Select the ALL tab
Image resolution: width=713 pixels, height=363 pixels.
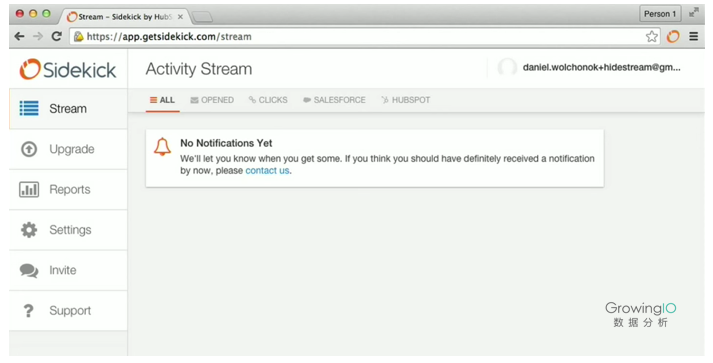coord(162,100)
